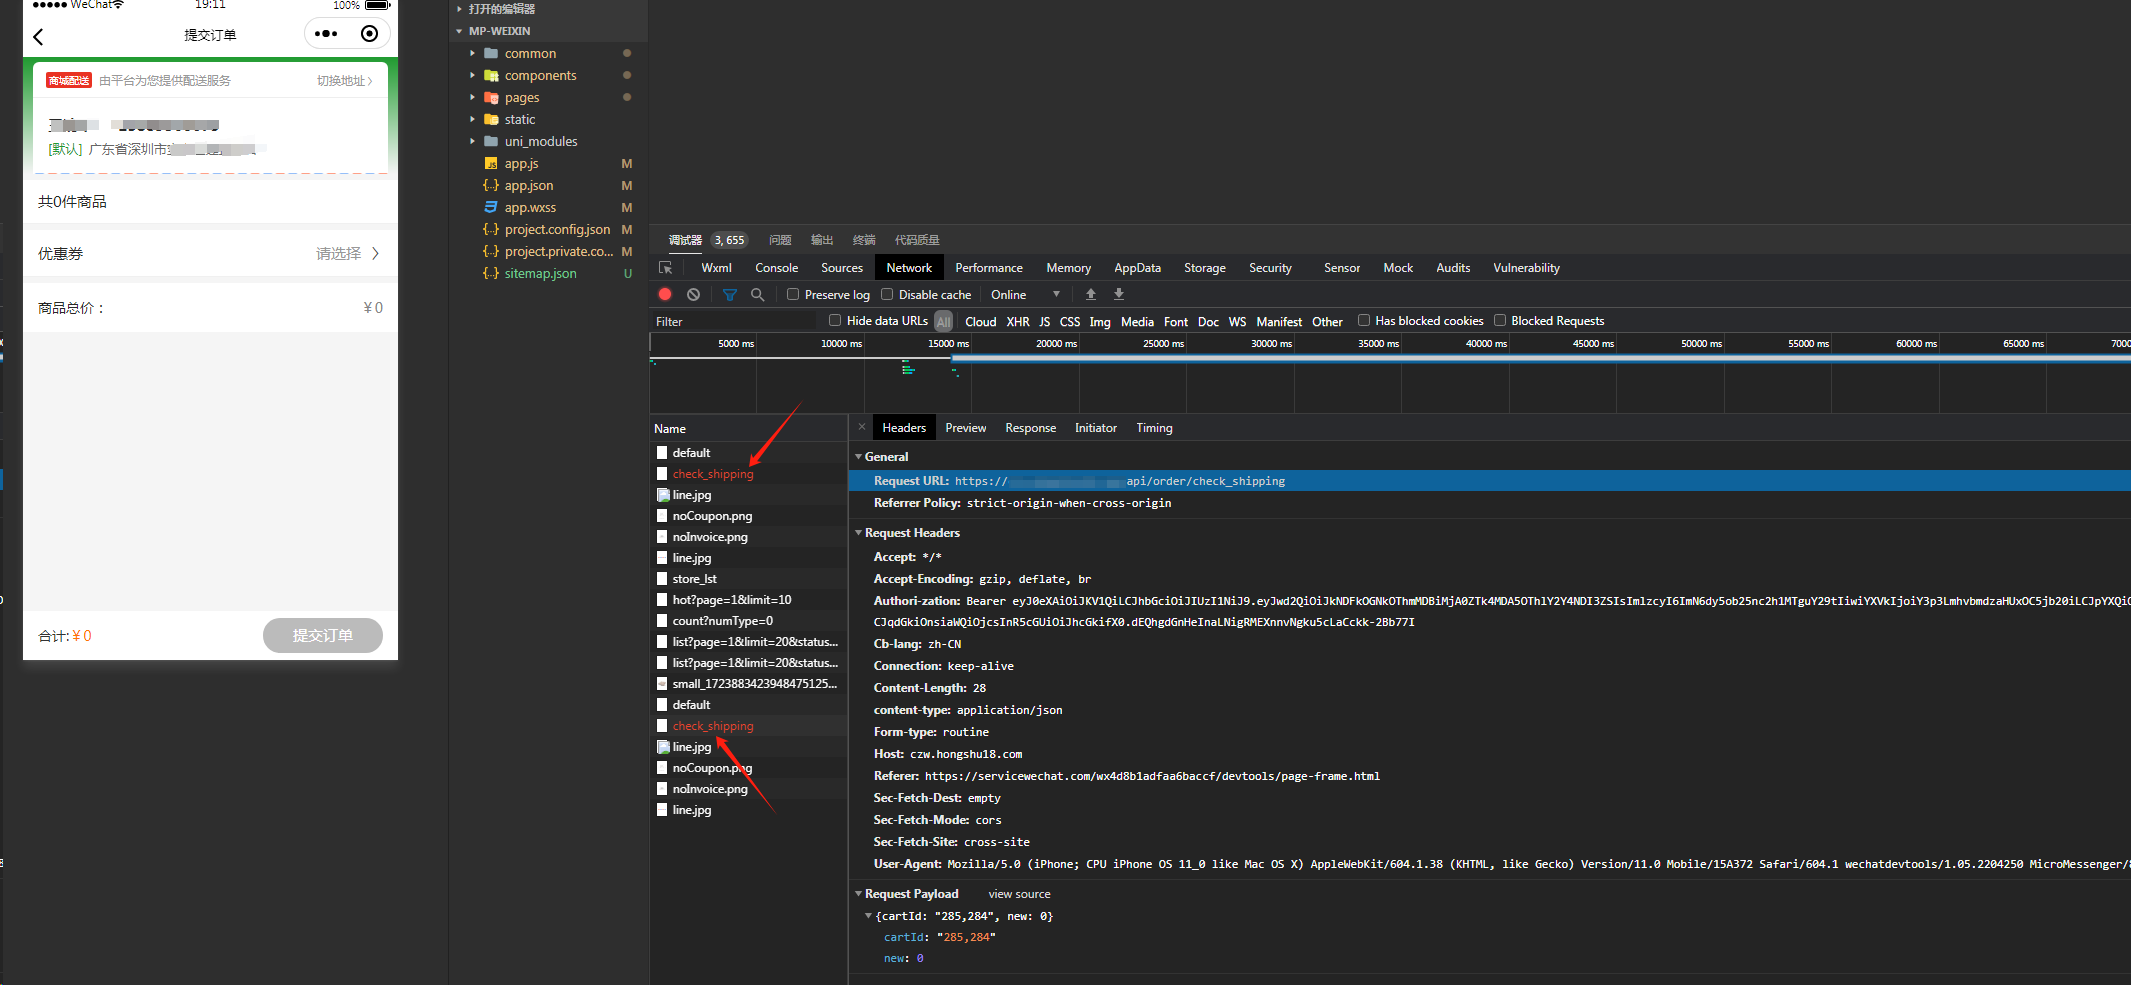Open the project.config.json file
The image size is (2131, 985).
coord(557,229)
